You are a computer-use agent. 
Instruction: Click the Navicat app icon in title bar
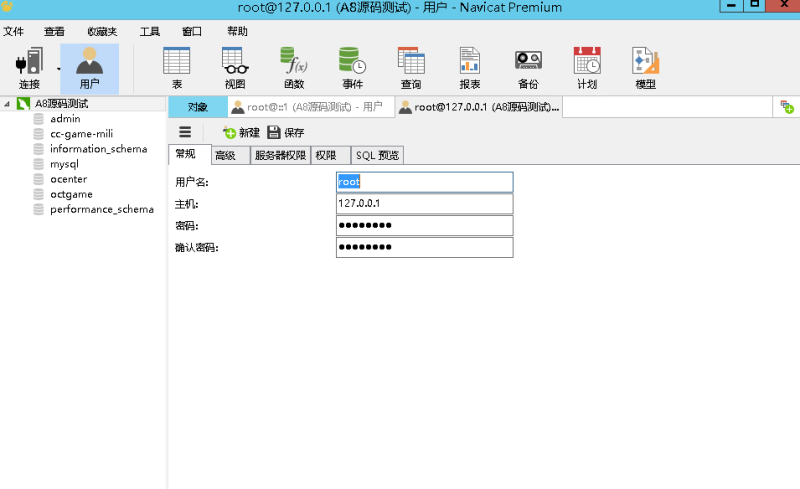point(7,6)
